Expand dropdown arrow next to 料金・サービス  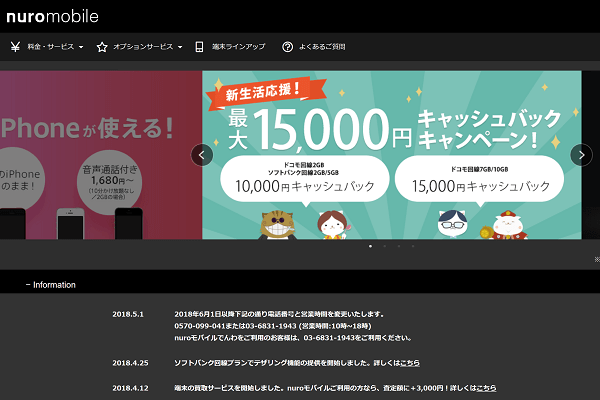81,47
